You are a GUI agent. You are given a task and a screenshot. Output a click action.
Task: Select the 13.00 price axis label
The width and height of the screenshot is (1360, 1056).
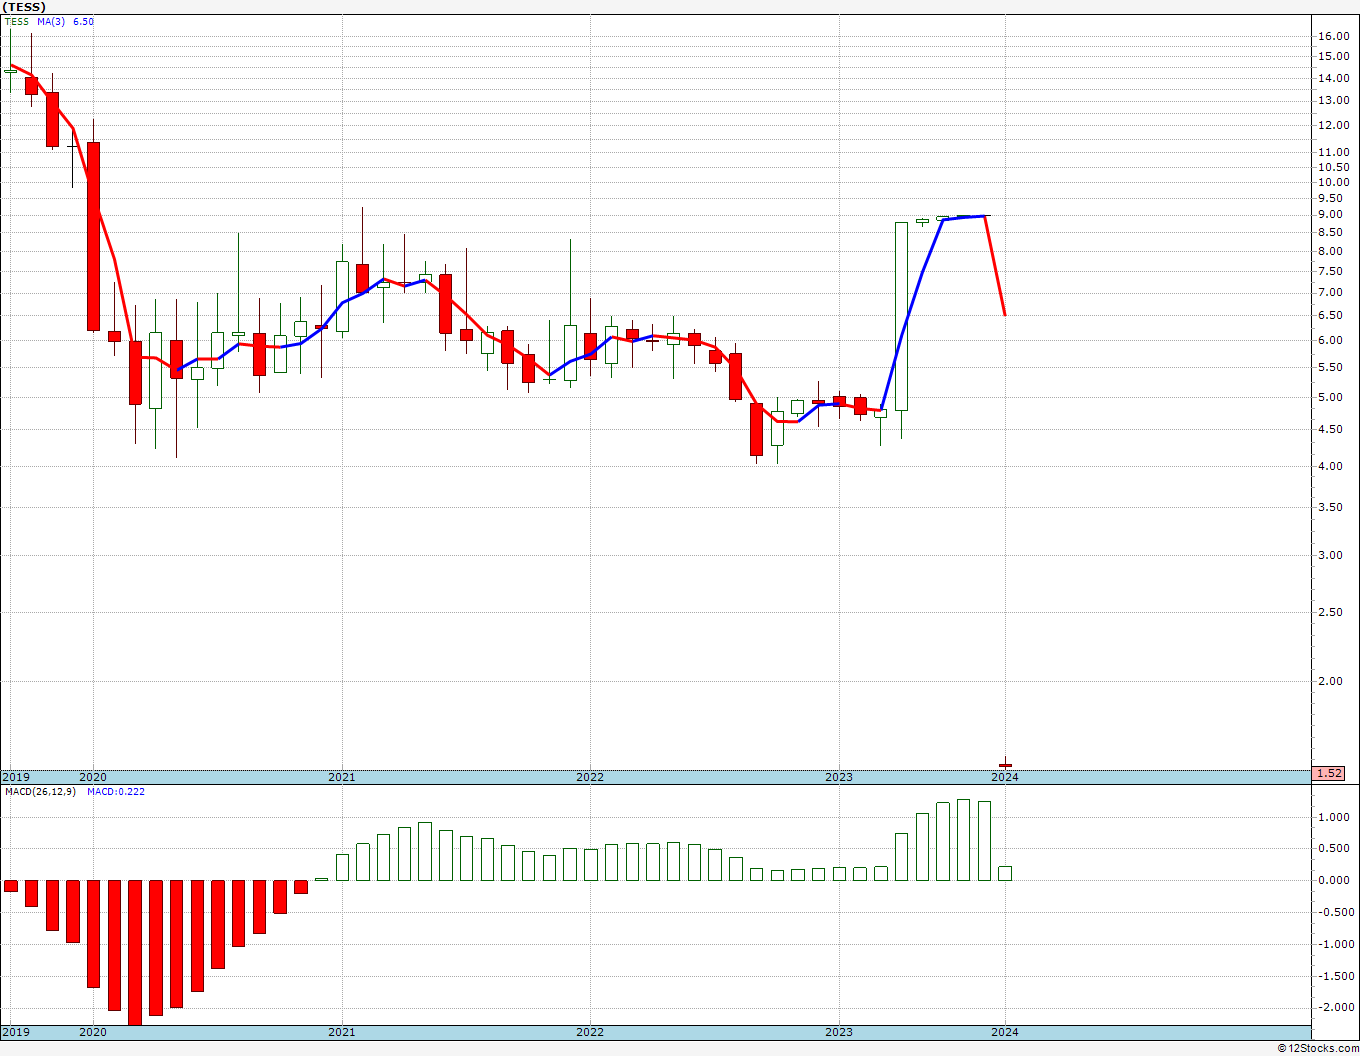tap(1333, 100)
